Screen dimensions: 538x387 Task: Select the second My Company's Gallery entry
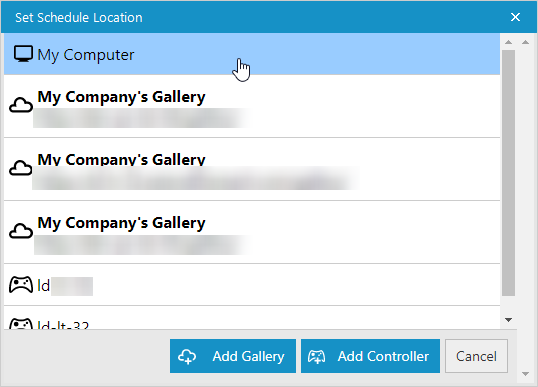pyautogui.click(x=252, y=169)
